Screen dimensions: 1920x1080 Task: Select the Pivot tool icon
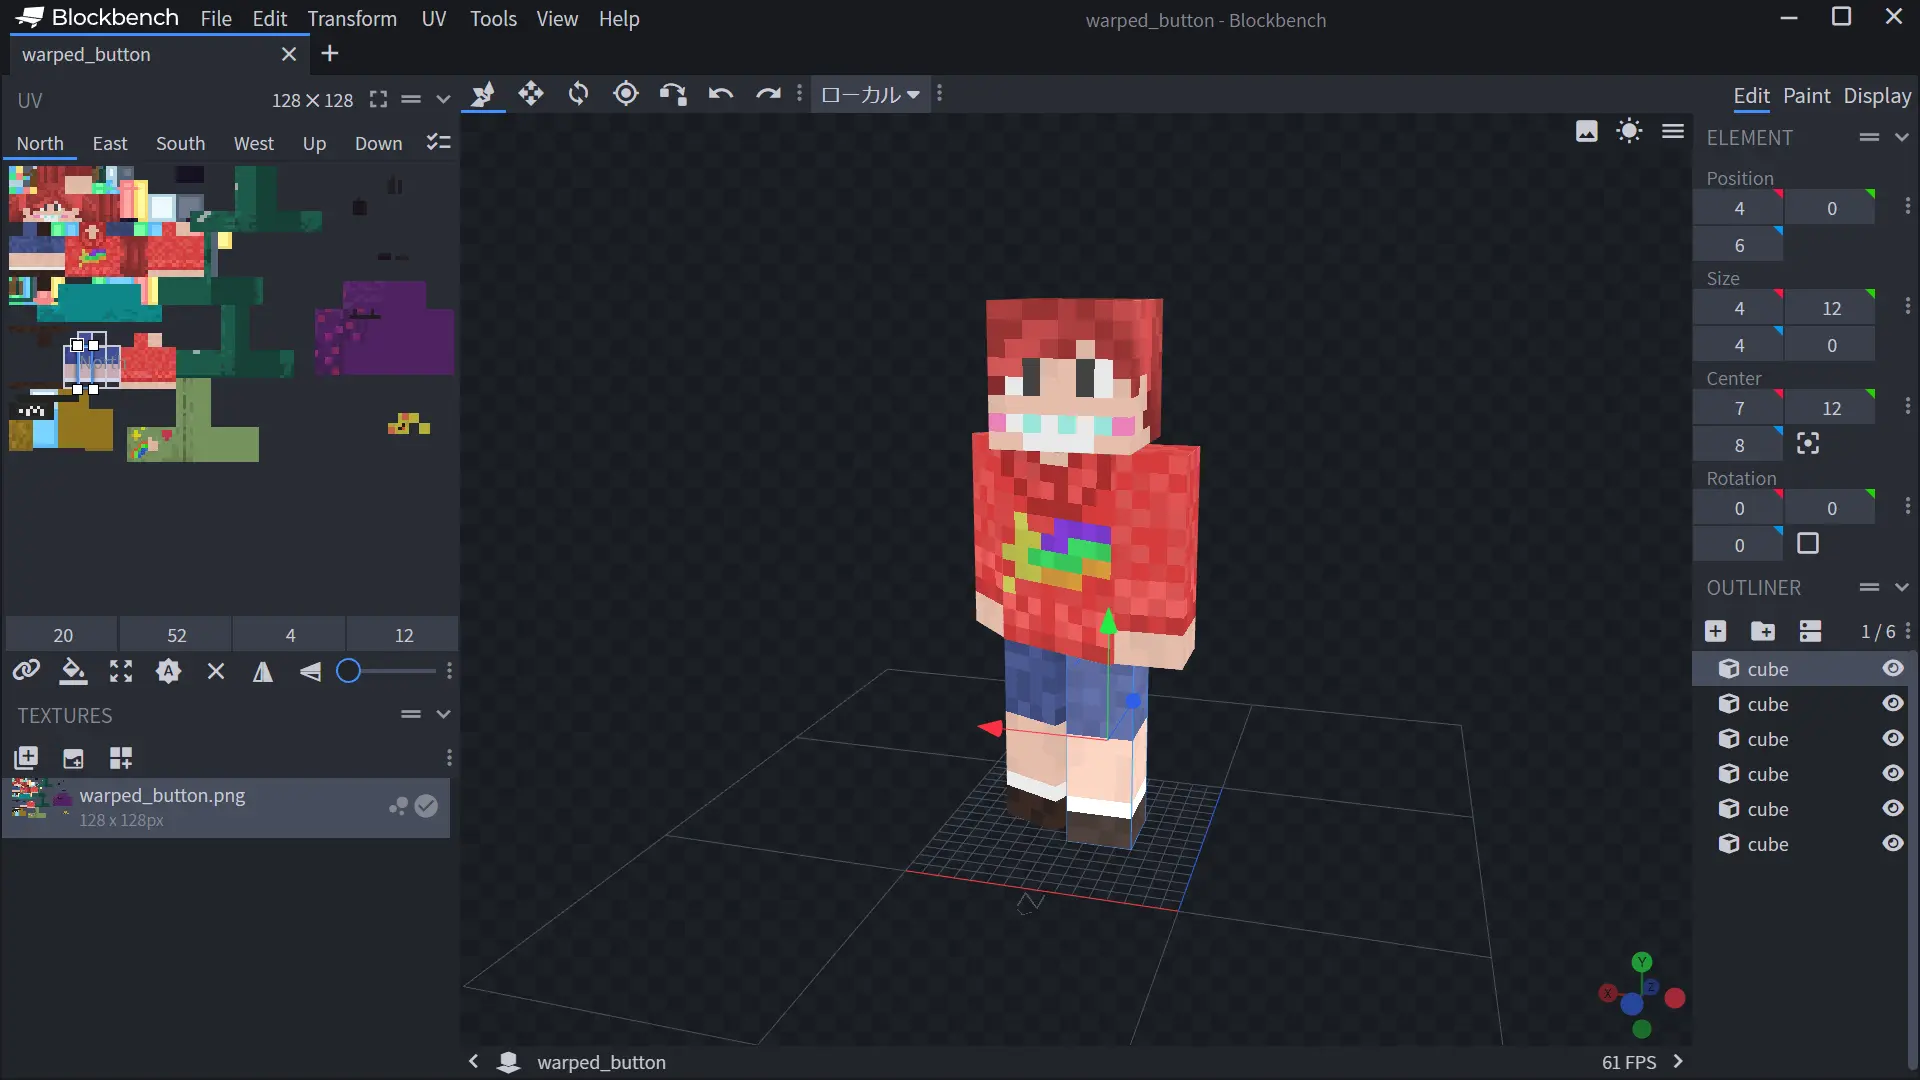point(626,94)
